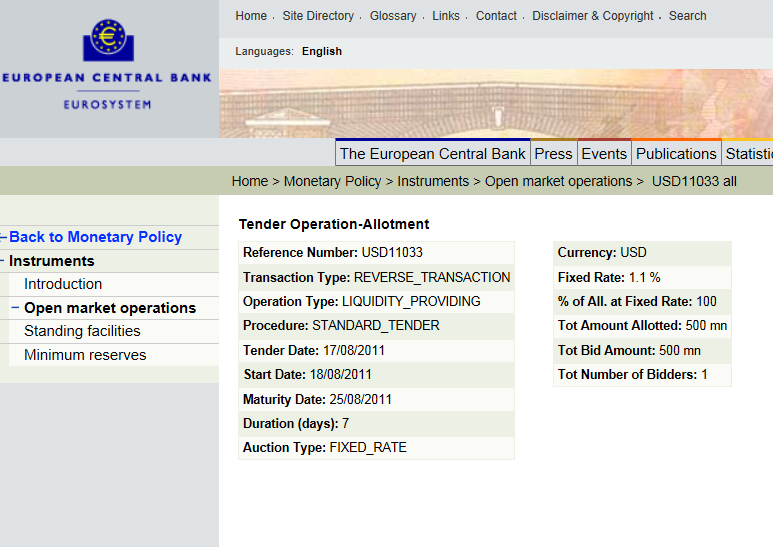Switch to the Publications tab

pos(676,154)
